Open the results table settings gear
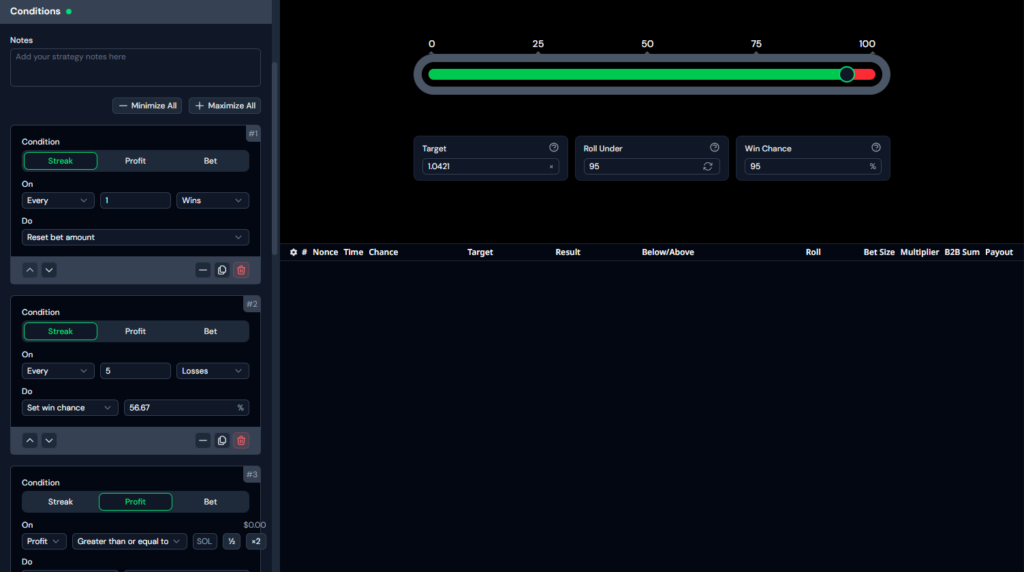Screen dimensions: 1024x572 (x=293, y=252)
